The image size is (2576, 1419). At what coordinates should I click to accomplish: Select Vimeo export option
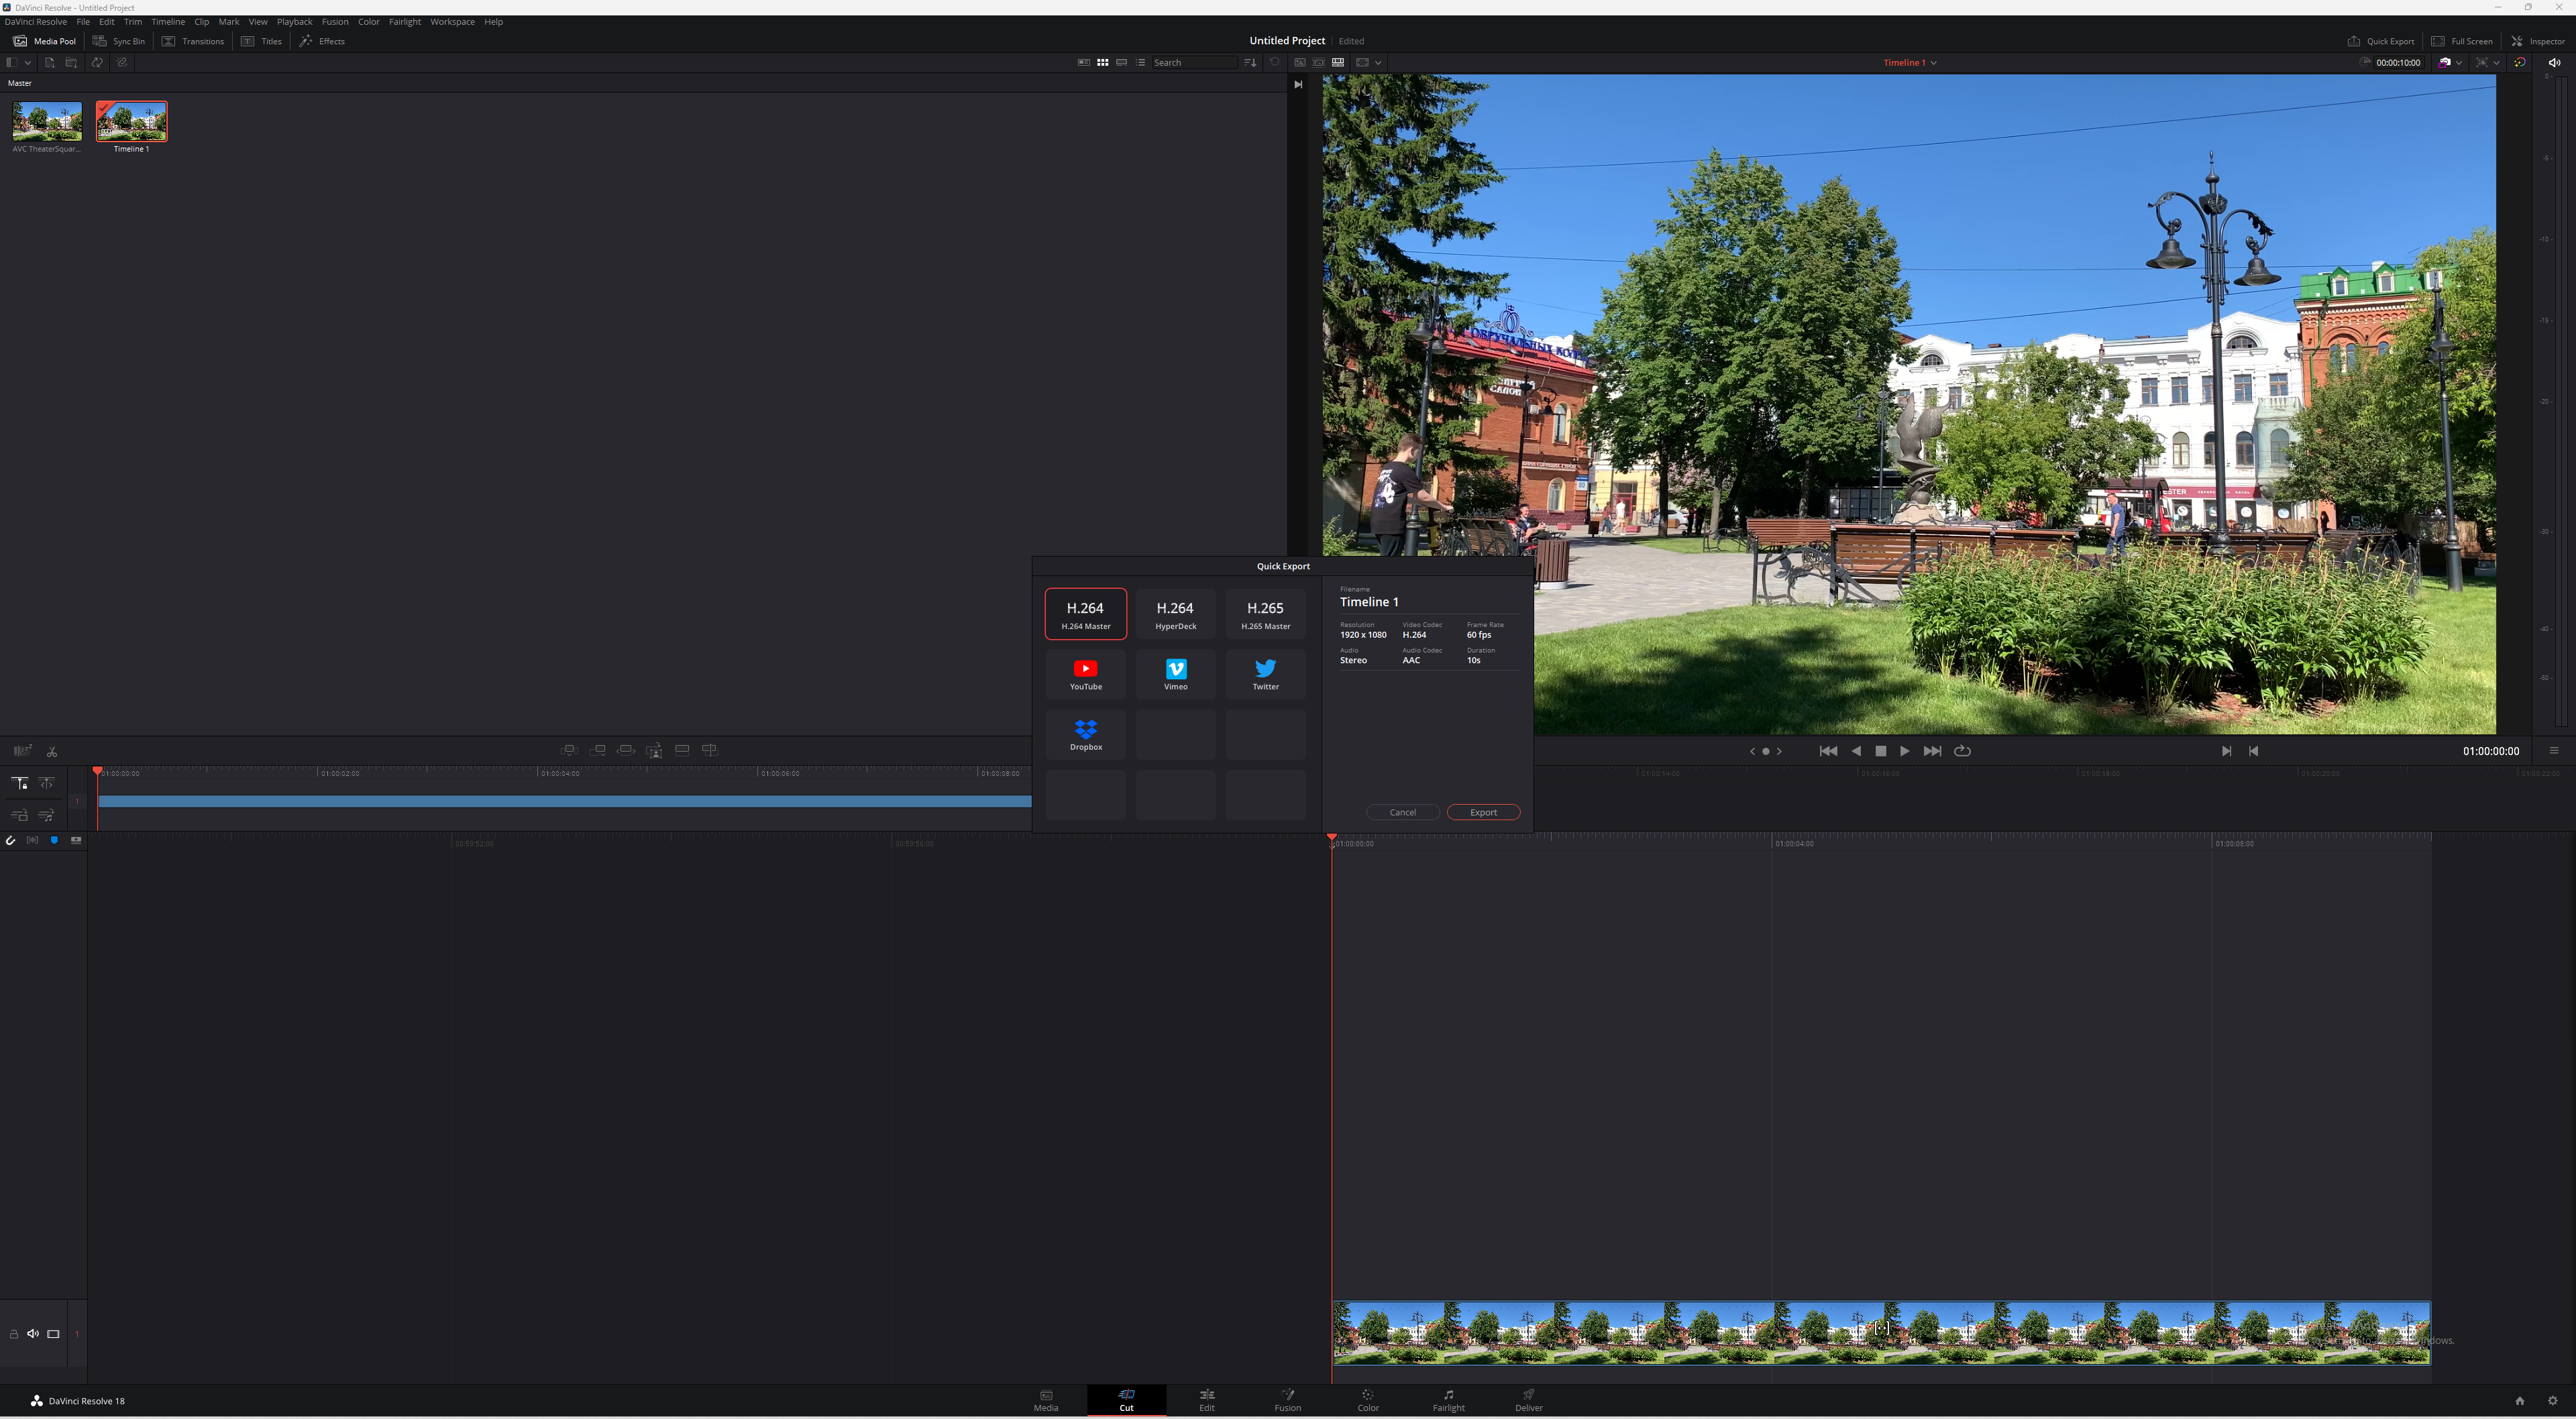point(1175,674)
